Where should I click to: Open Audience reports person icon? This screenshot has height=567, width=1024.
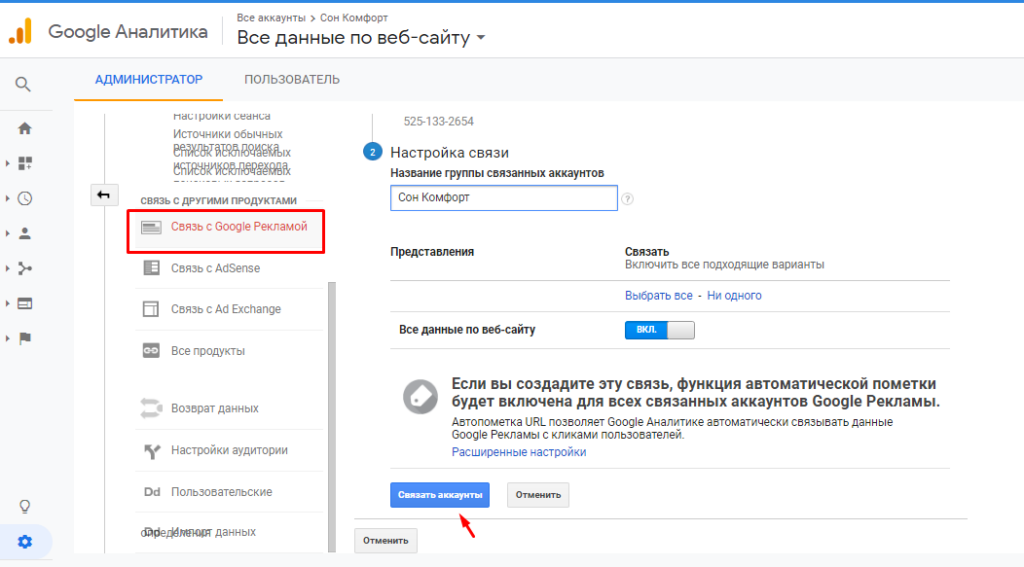click(x=25, y=233)
